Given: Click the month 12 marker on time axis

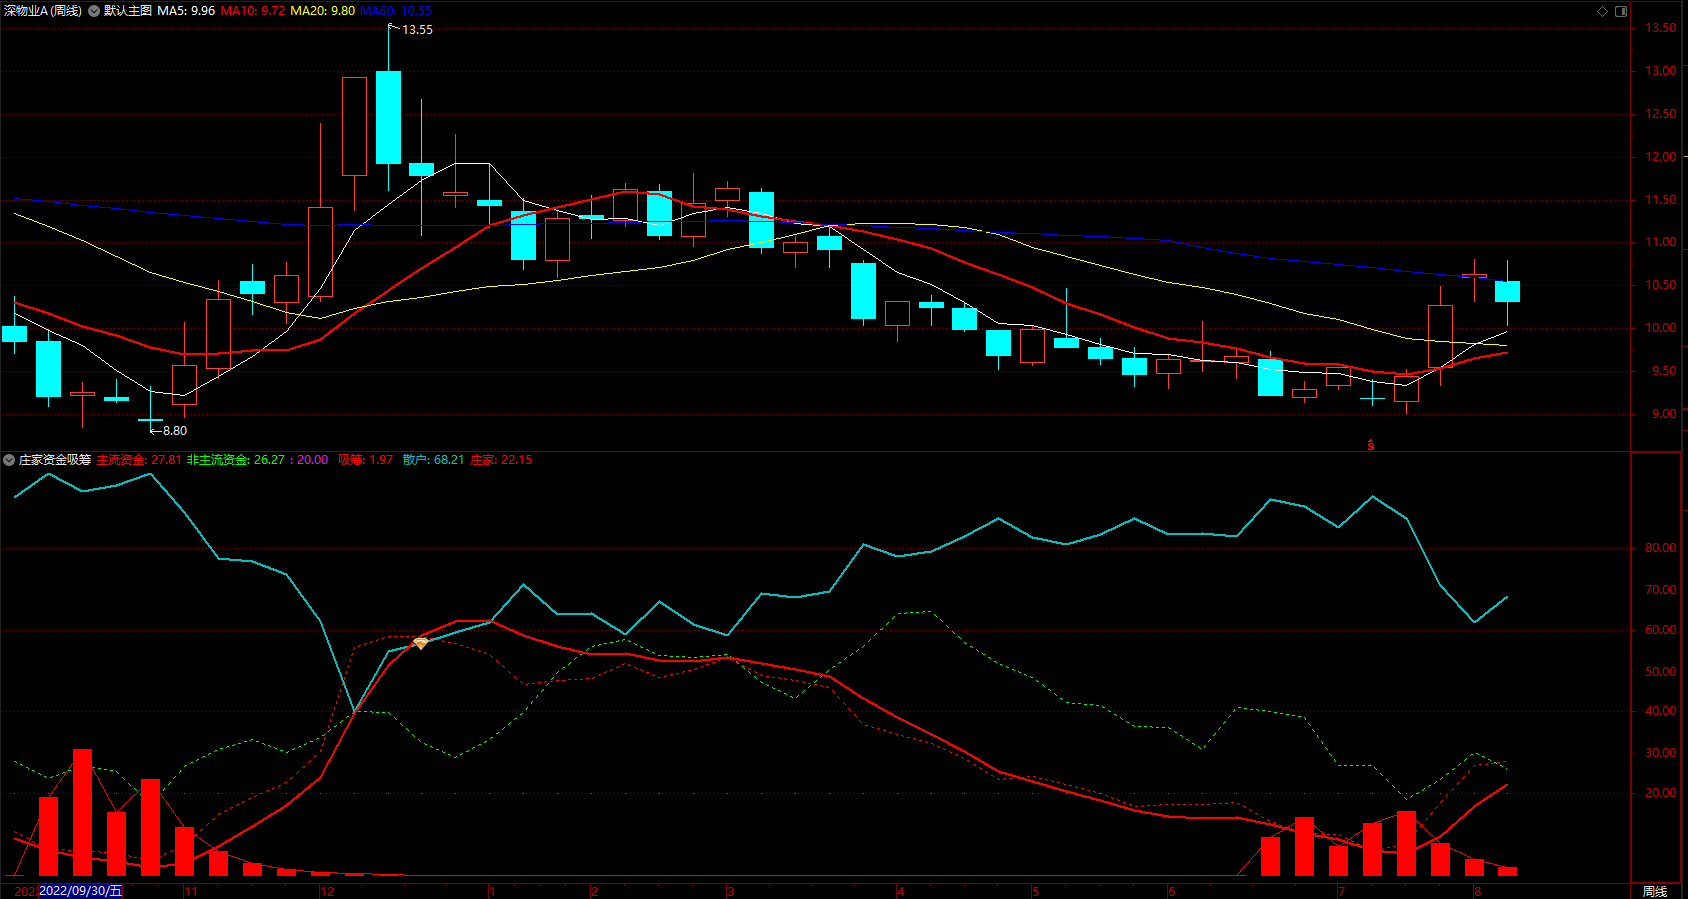Looking at the screenshot, I should point(327,891).
